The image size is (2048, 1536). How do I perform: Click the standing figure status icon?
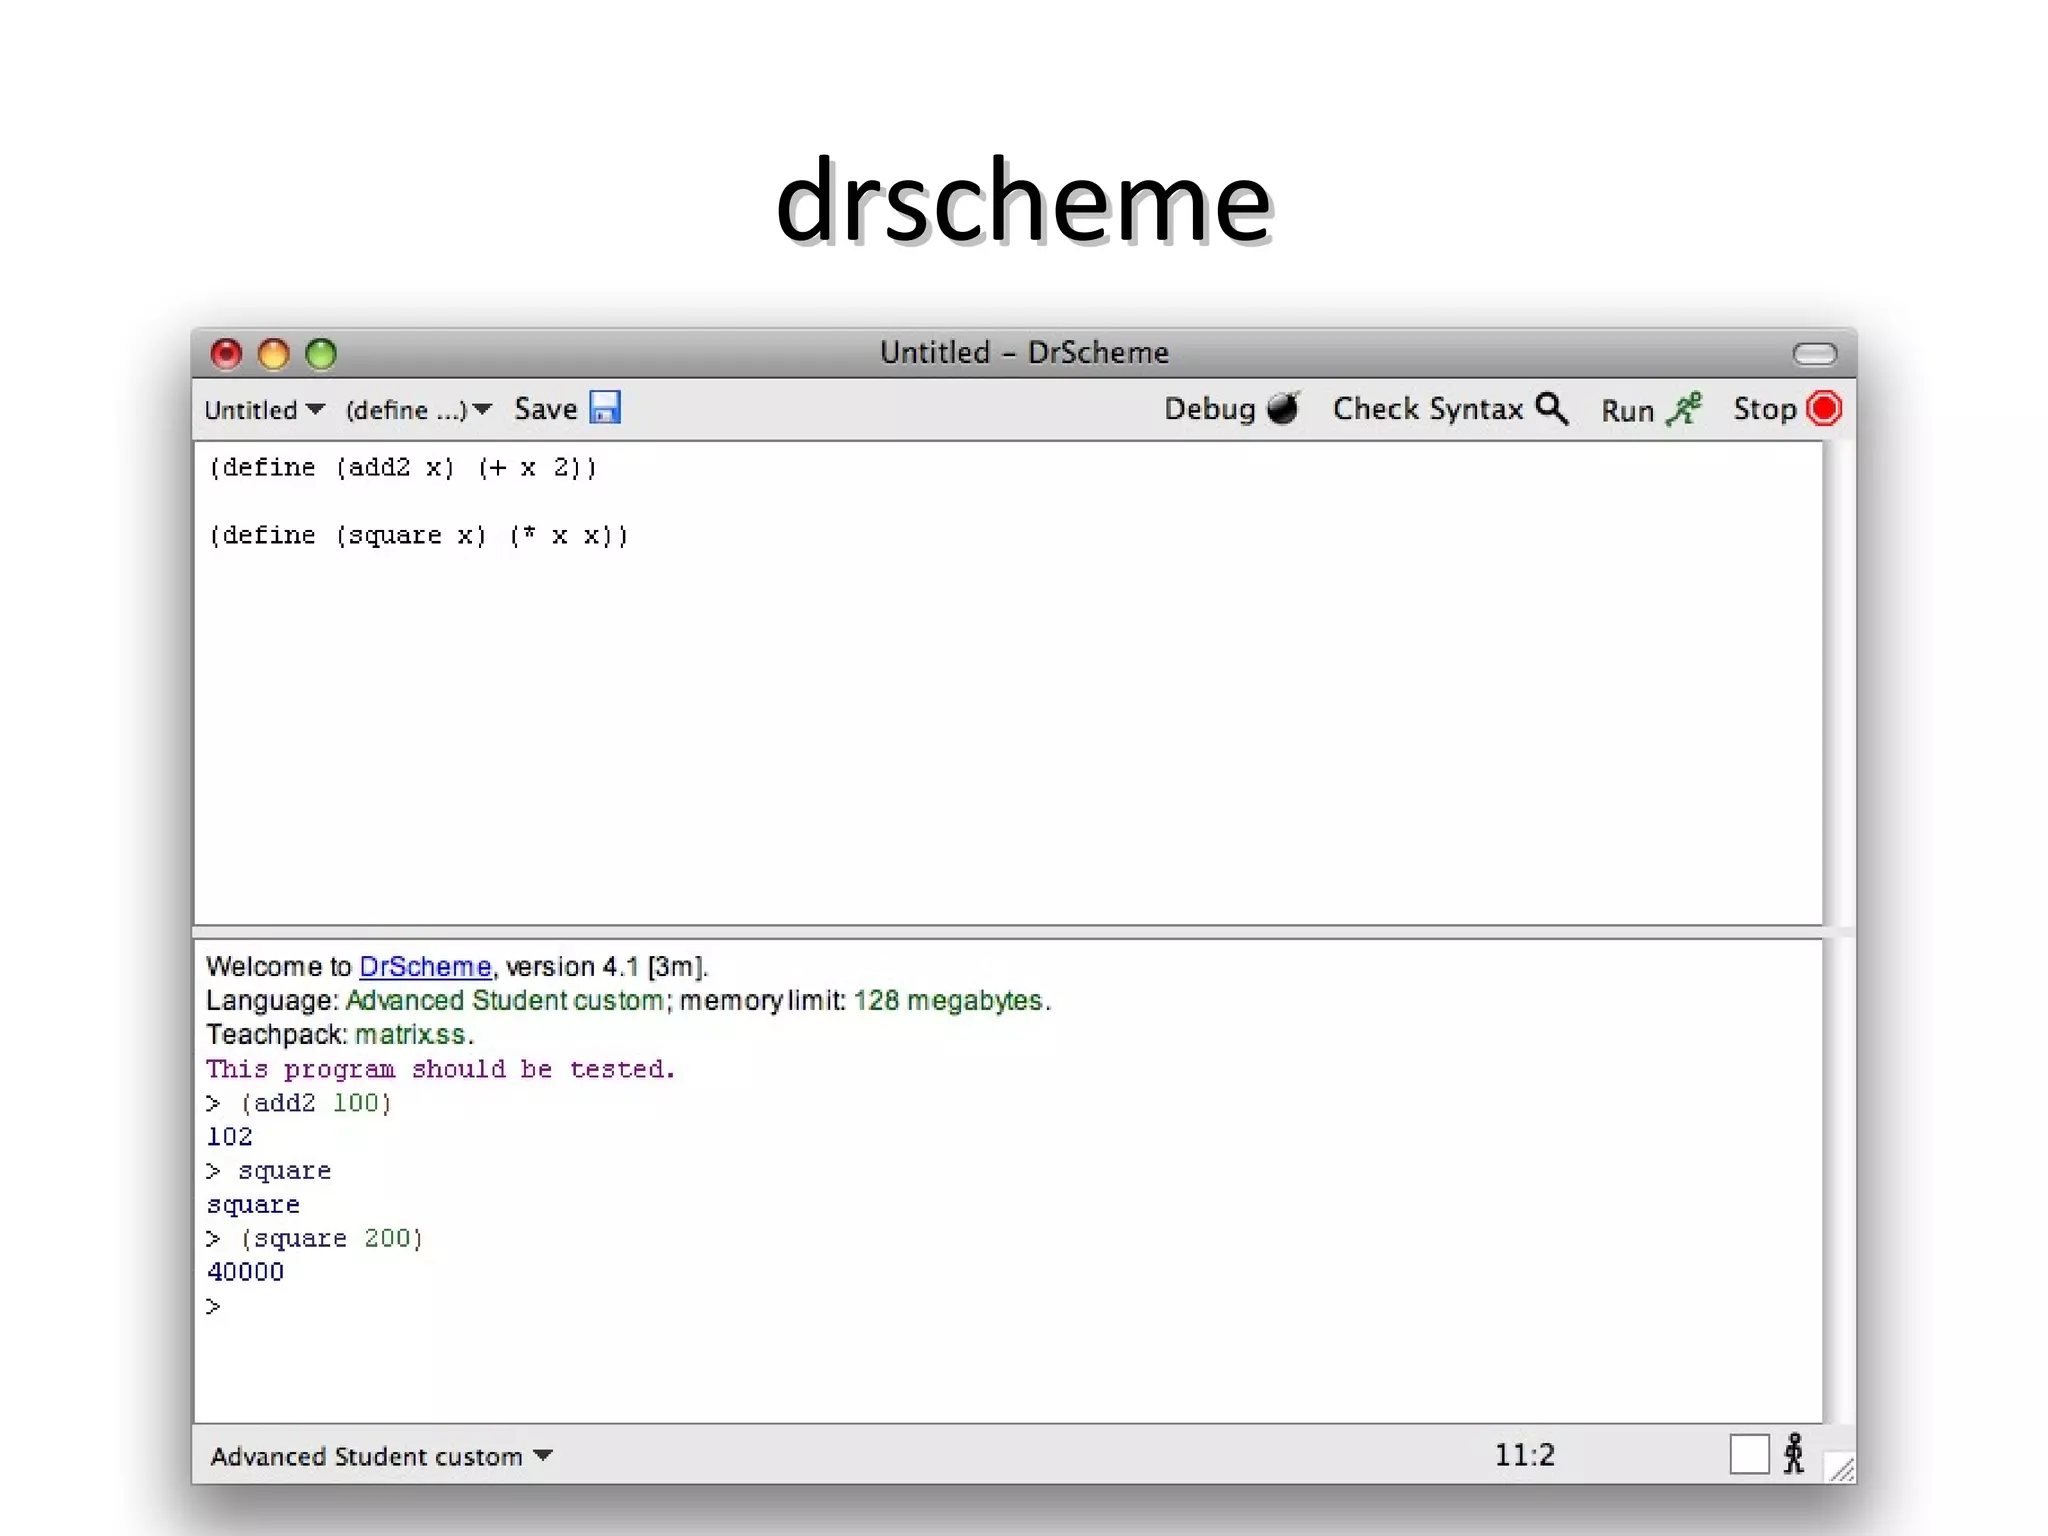click(x=1794, y=1453)
